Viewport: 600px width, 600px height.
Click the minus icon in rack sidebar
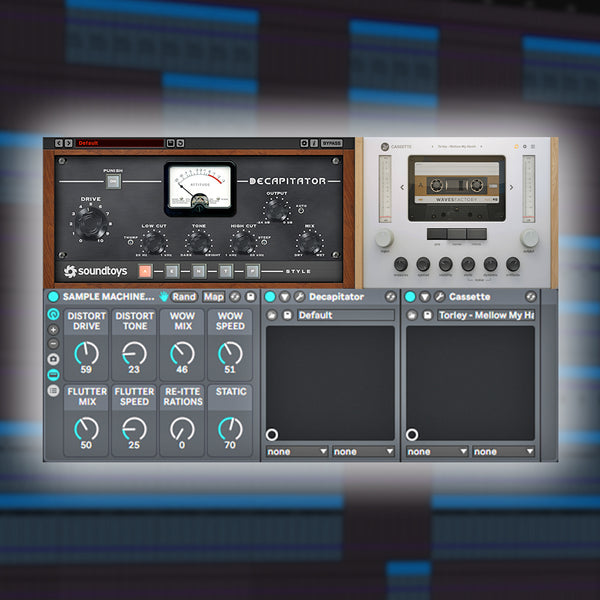point(54,344)
